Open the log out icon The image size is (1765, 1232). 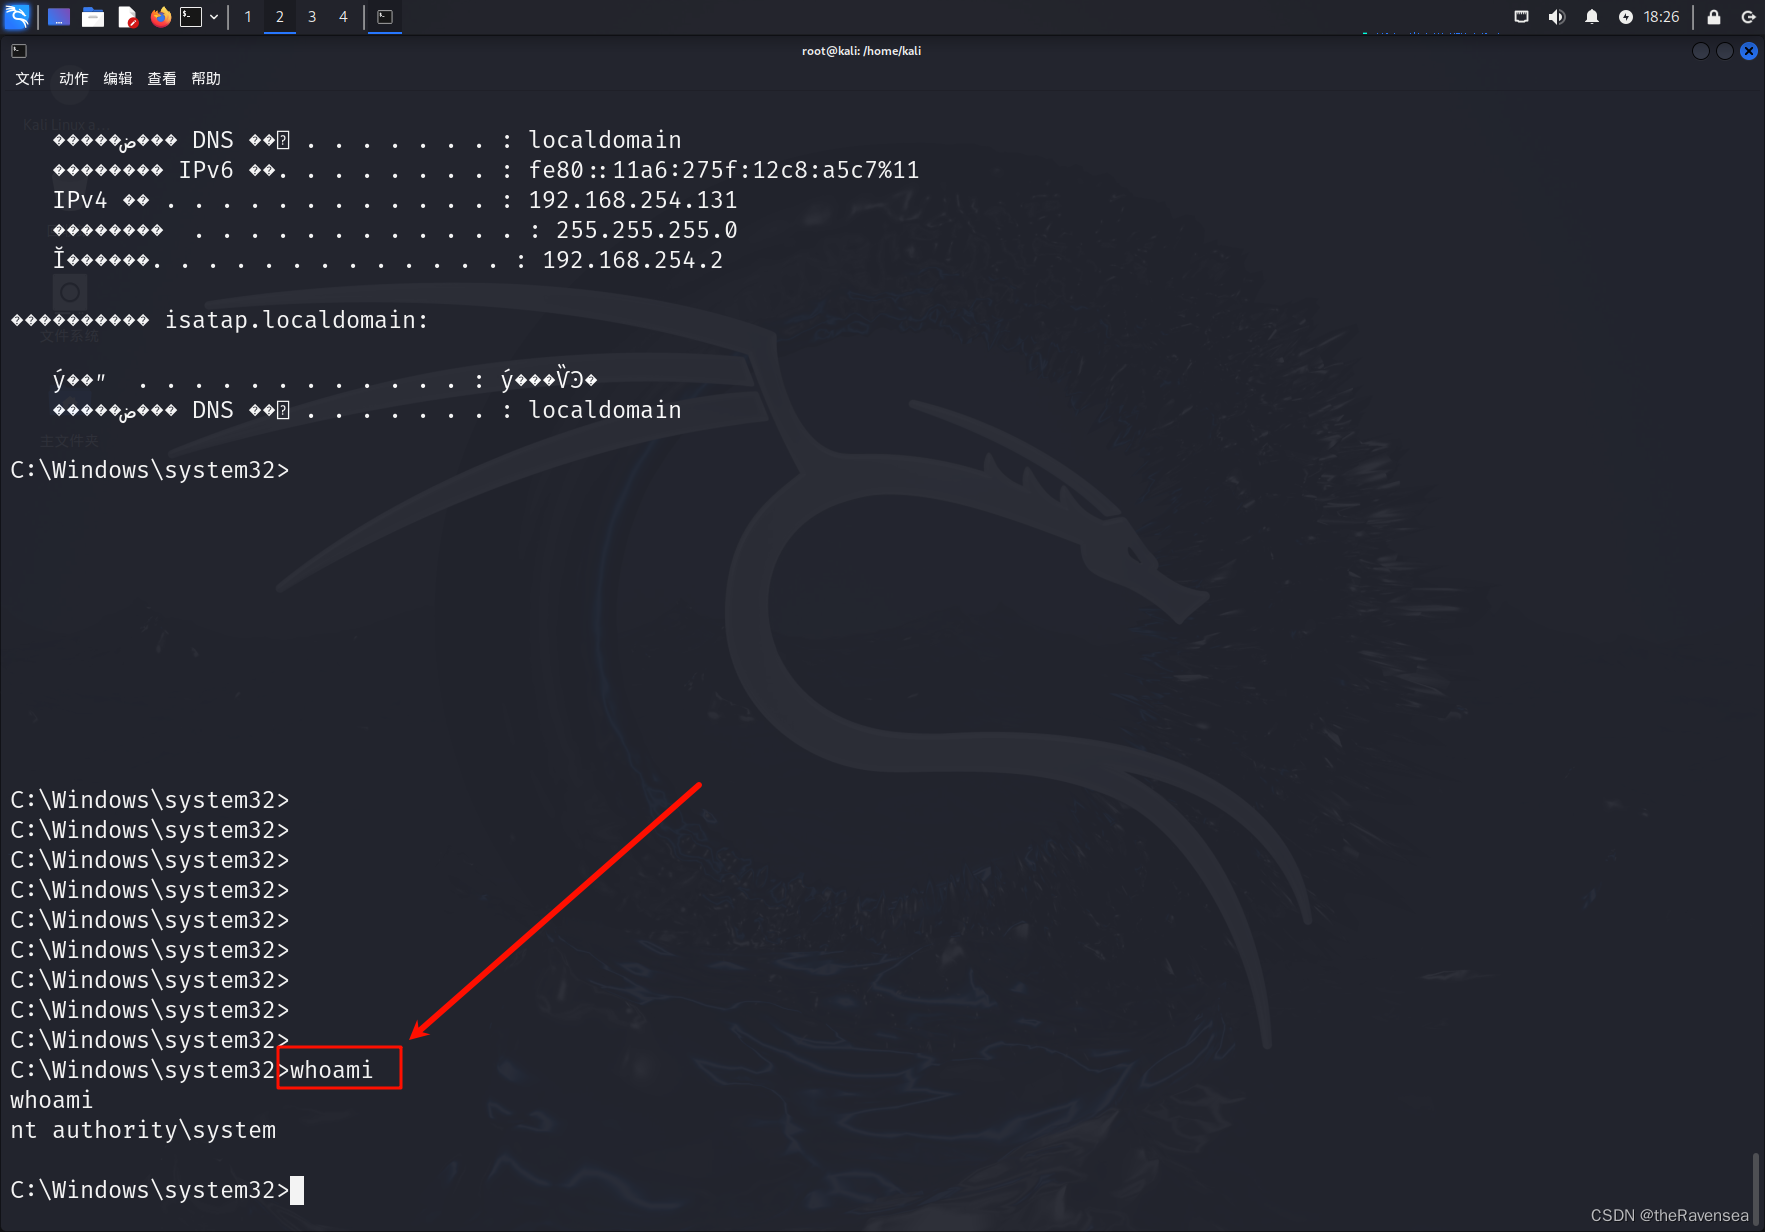1748,17
